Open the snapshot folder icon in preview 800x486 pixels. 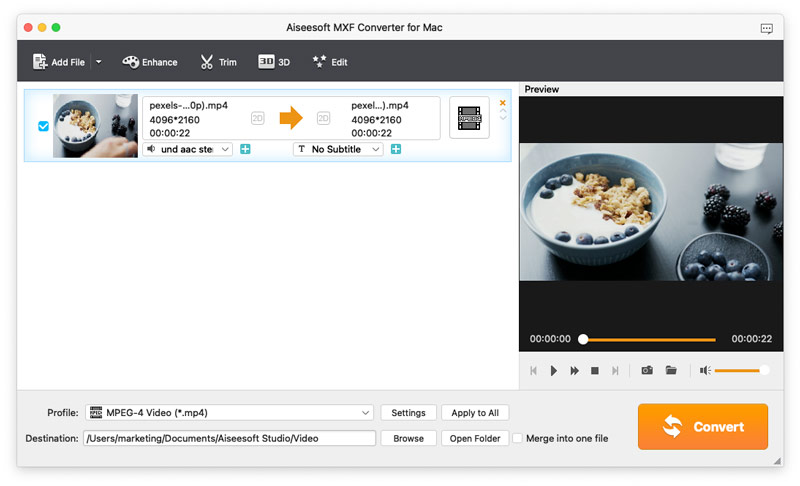[x=671, y=370]
